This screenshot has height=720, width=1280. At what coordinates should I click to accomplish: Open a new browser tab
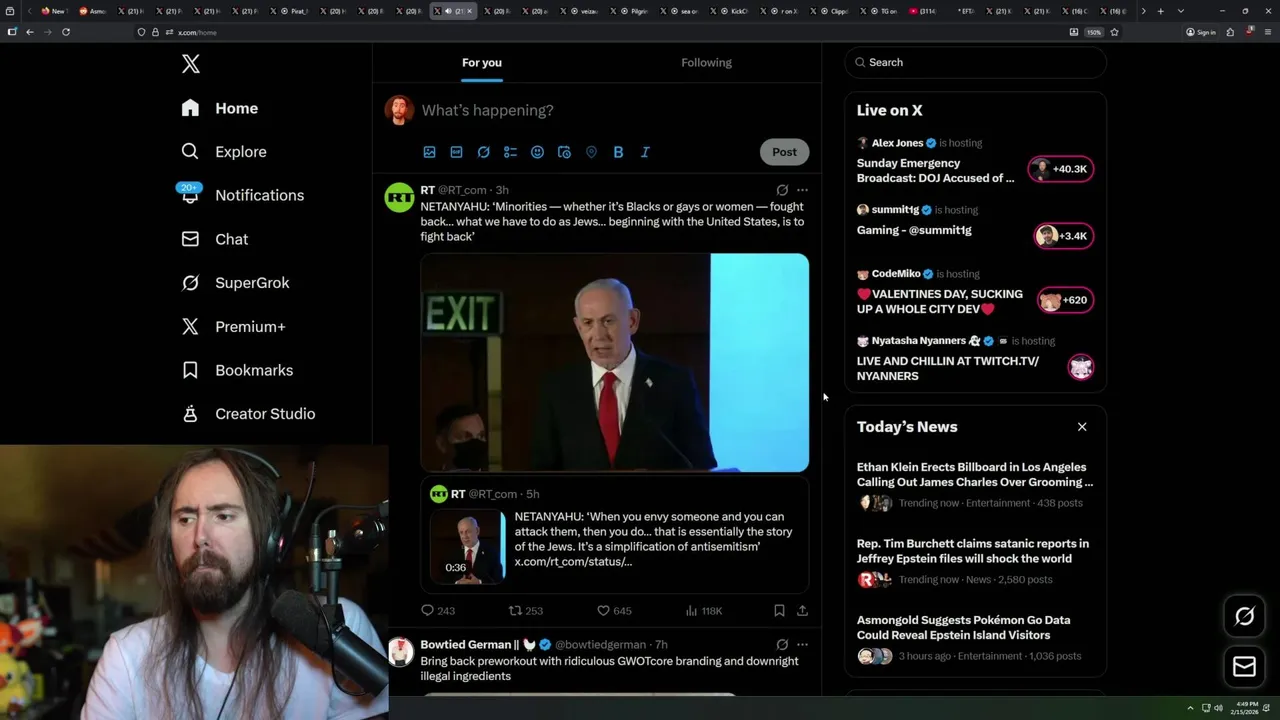pyautogui.click(x=1160, y=11)
